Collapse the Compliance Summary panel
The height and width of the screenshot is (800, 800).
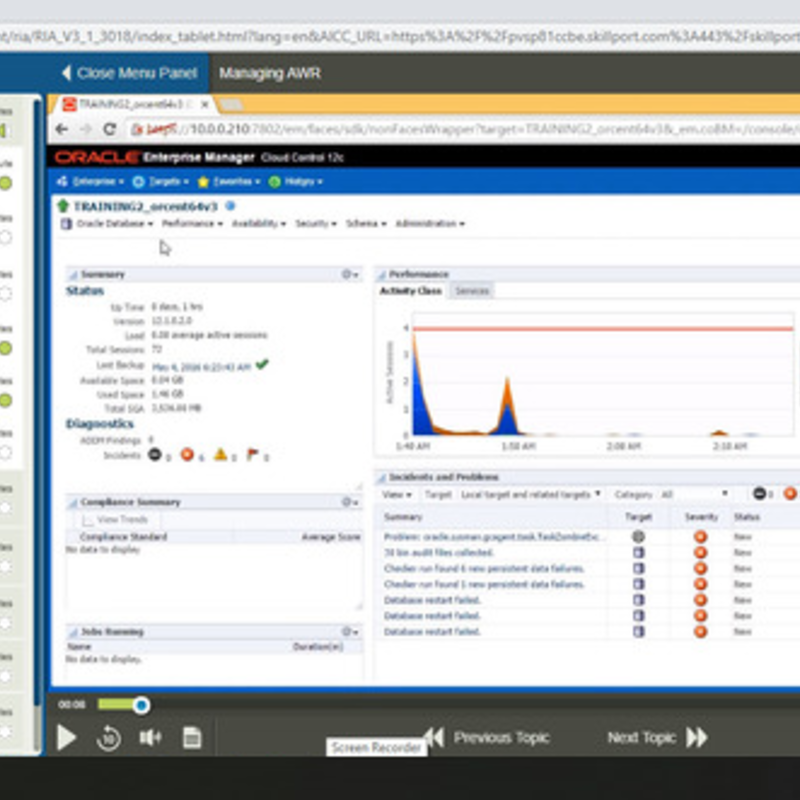click(73, 503)
